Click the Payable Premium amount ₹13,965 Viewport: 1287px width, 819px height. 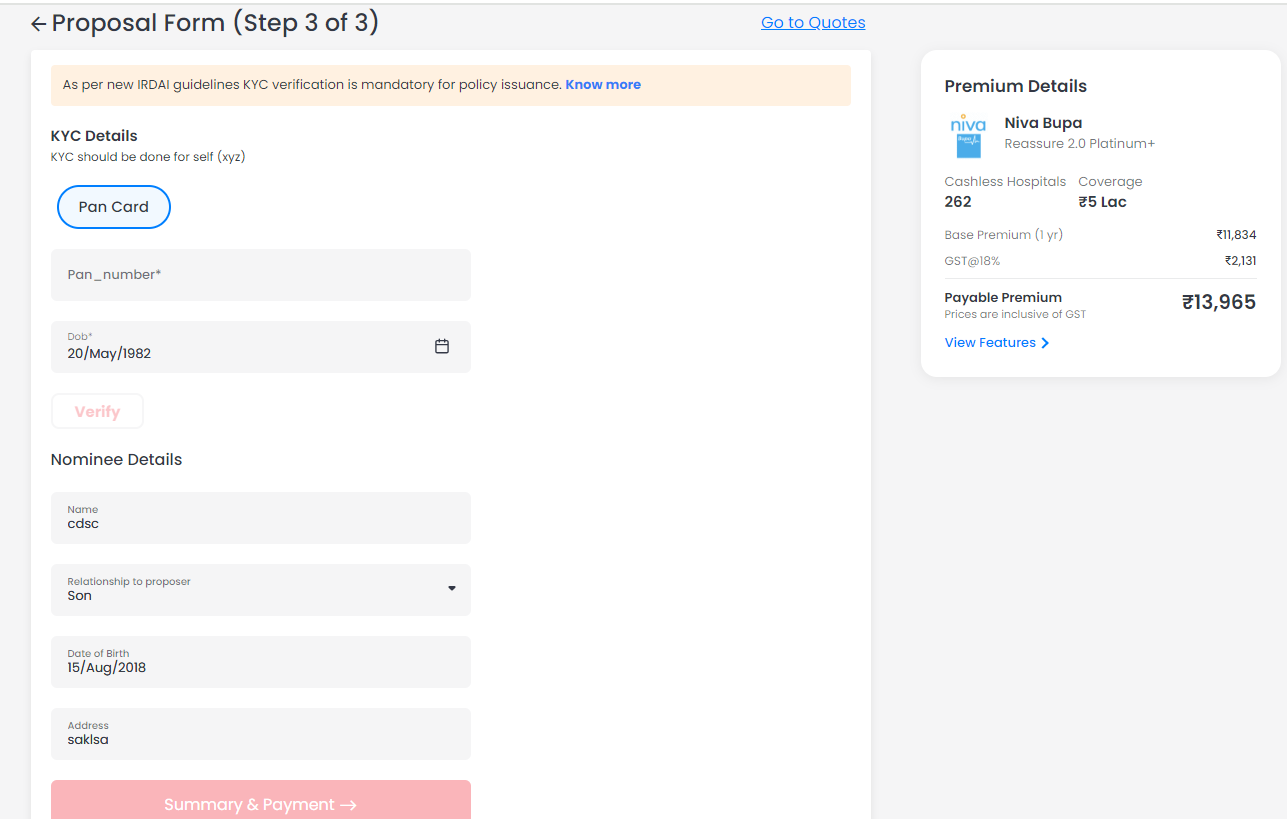coord(1218,302)
